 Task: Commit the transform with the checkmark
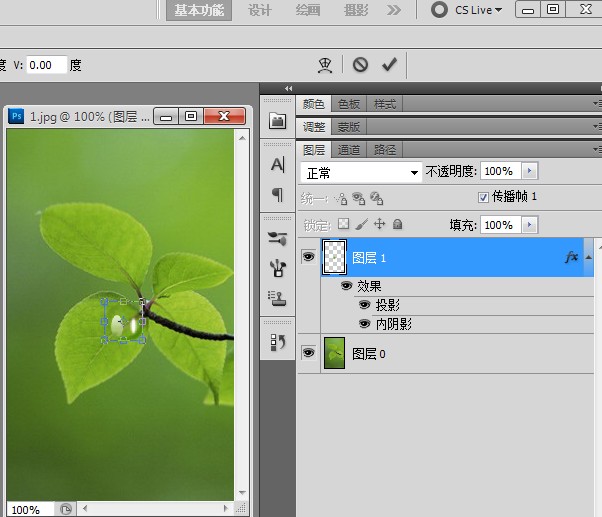[389, 64]
